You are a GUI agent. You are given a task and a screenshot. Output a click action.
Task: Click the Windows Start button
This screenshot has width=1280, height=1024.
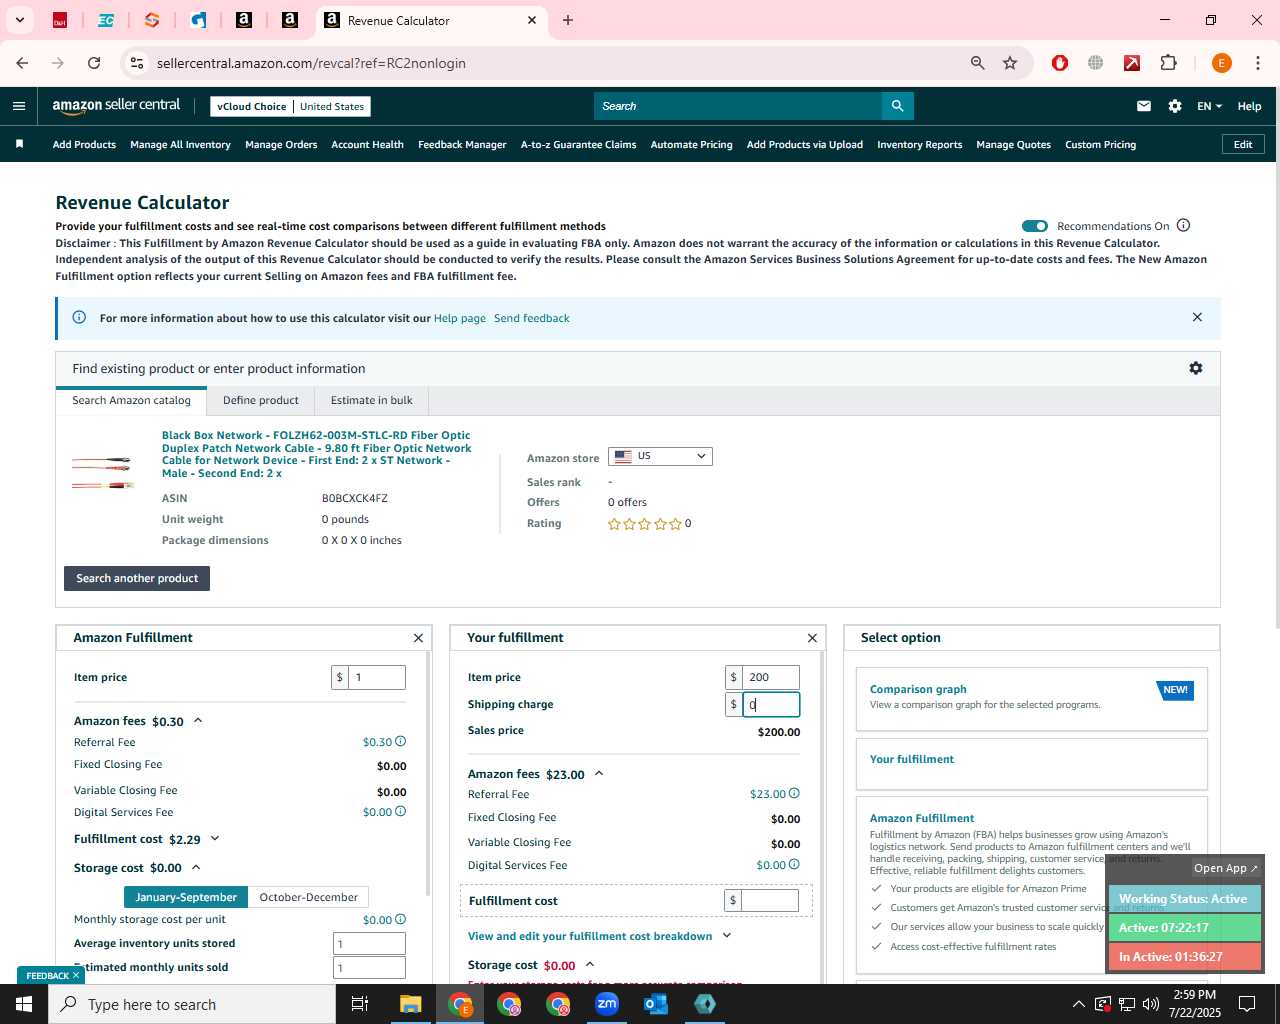(24, 1004)
